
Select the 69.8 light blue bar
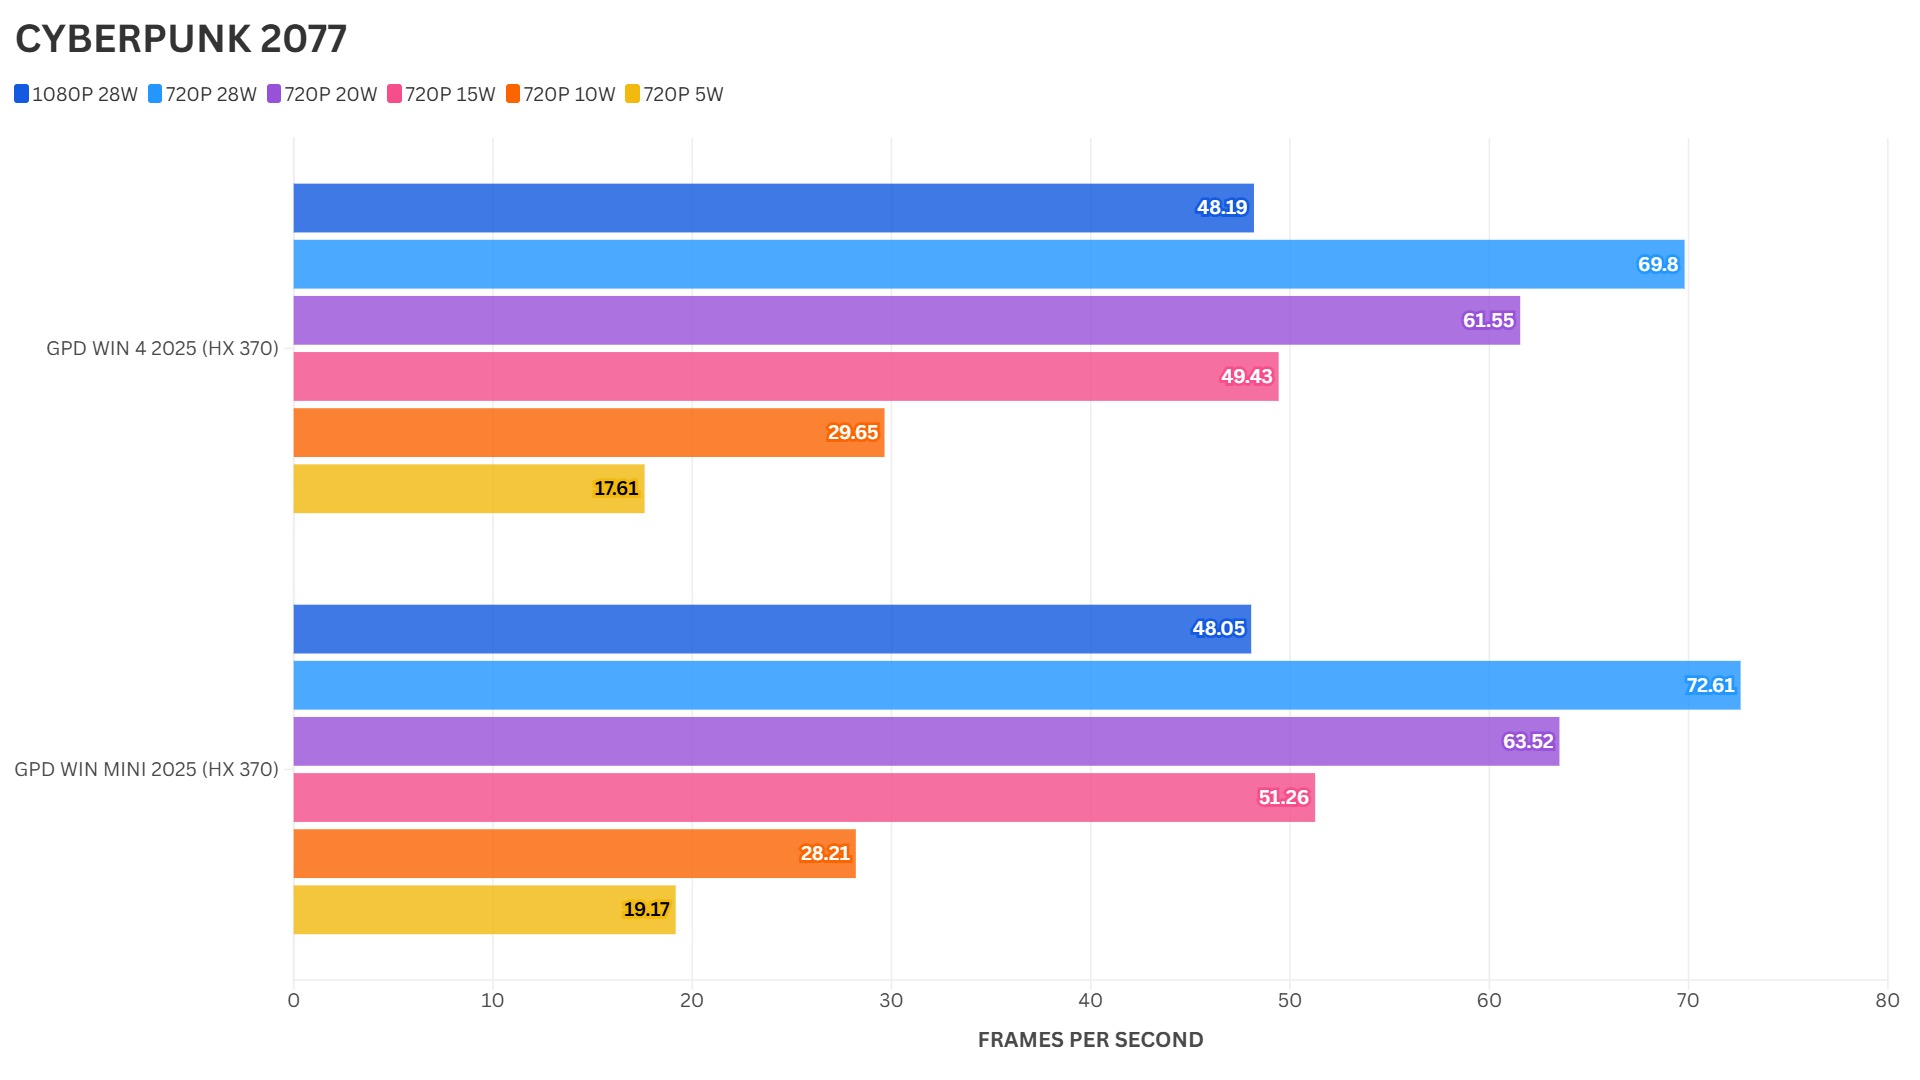click(988, 264)
